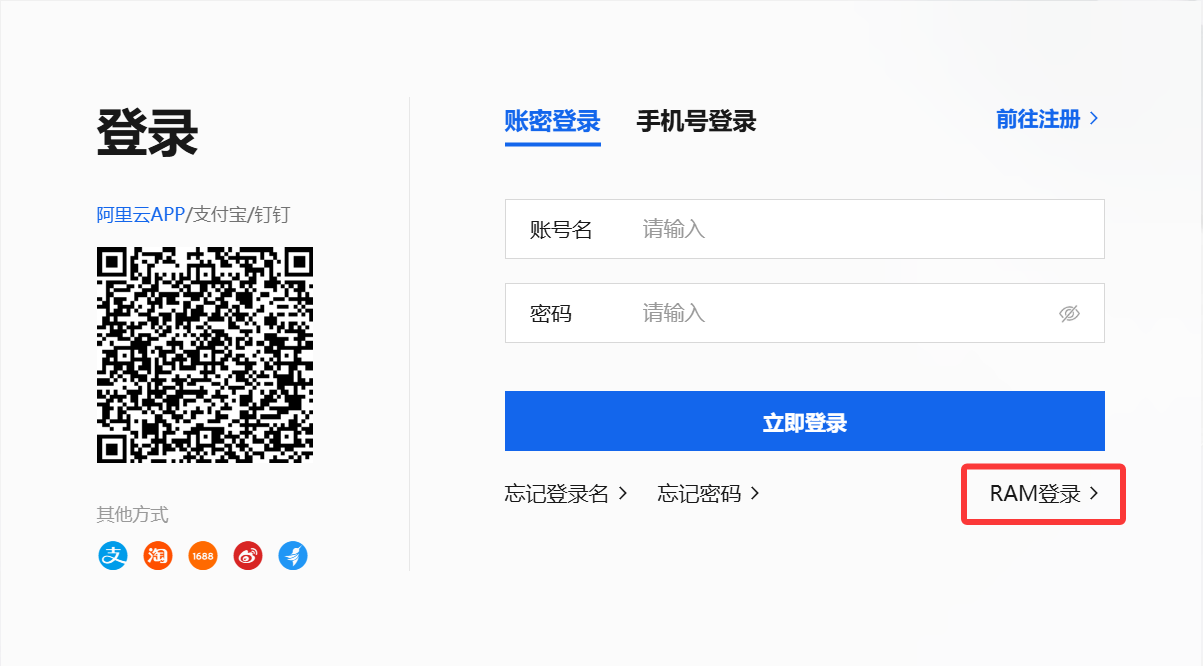Image resolution: width=1203 pixels, height=666 pixels.
Task: Focus the 账号名 input field
Action: tap(805, 229)
